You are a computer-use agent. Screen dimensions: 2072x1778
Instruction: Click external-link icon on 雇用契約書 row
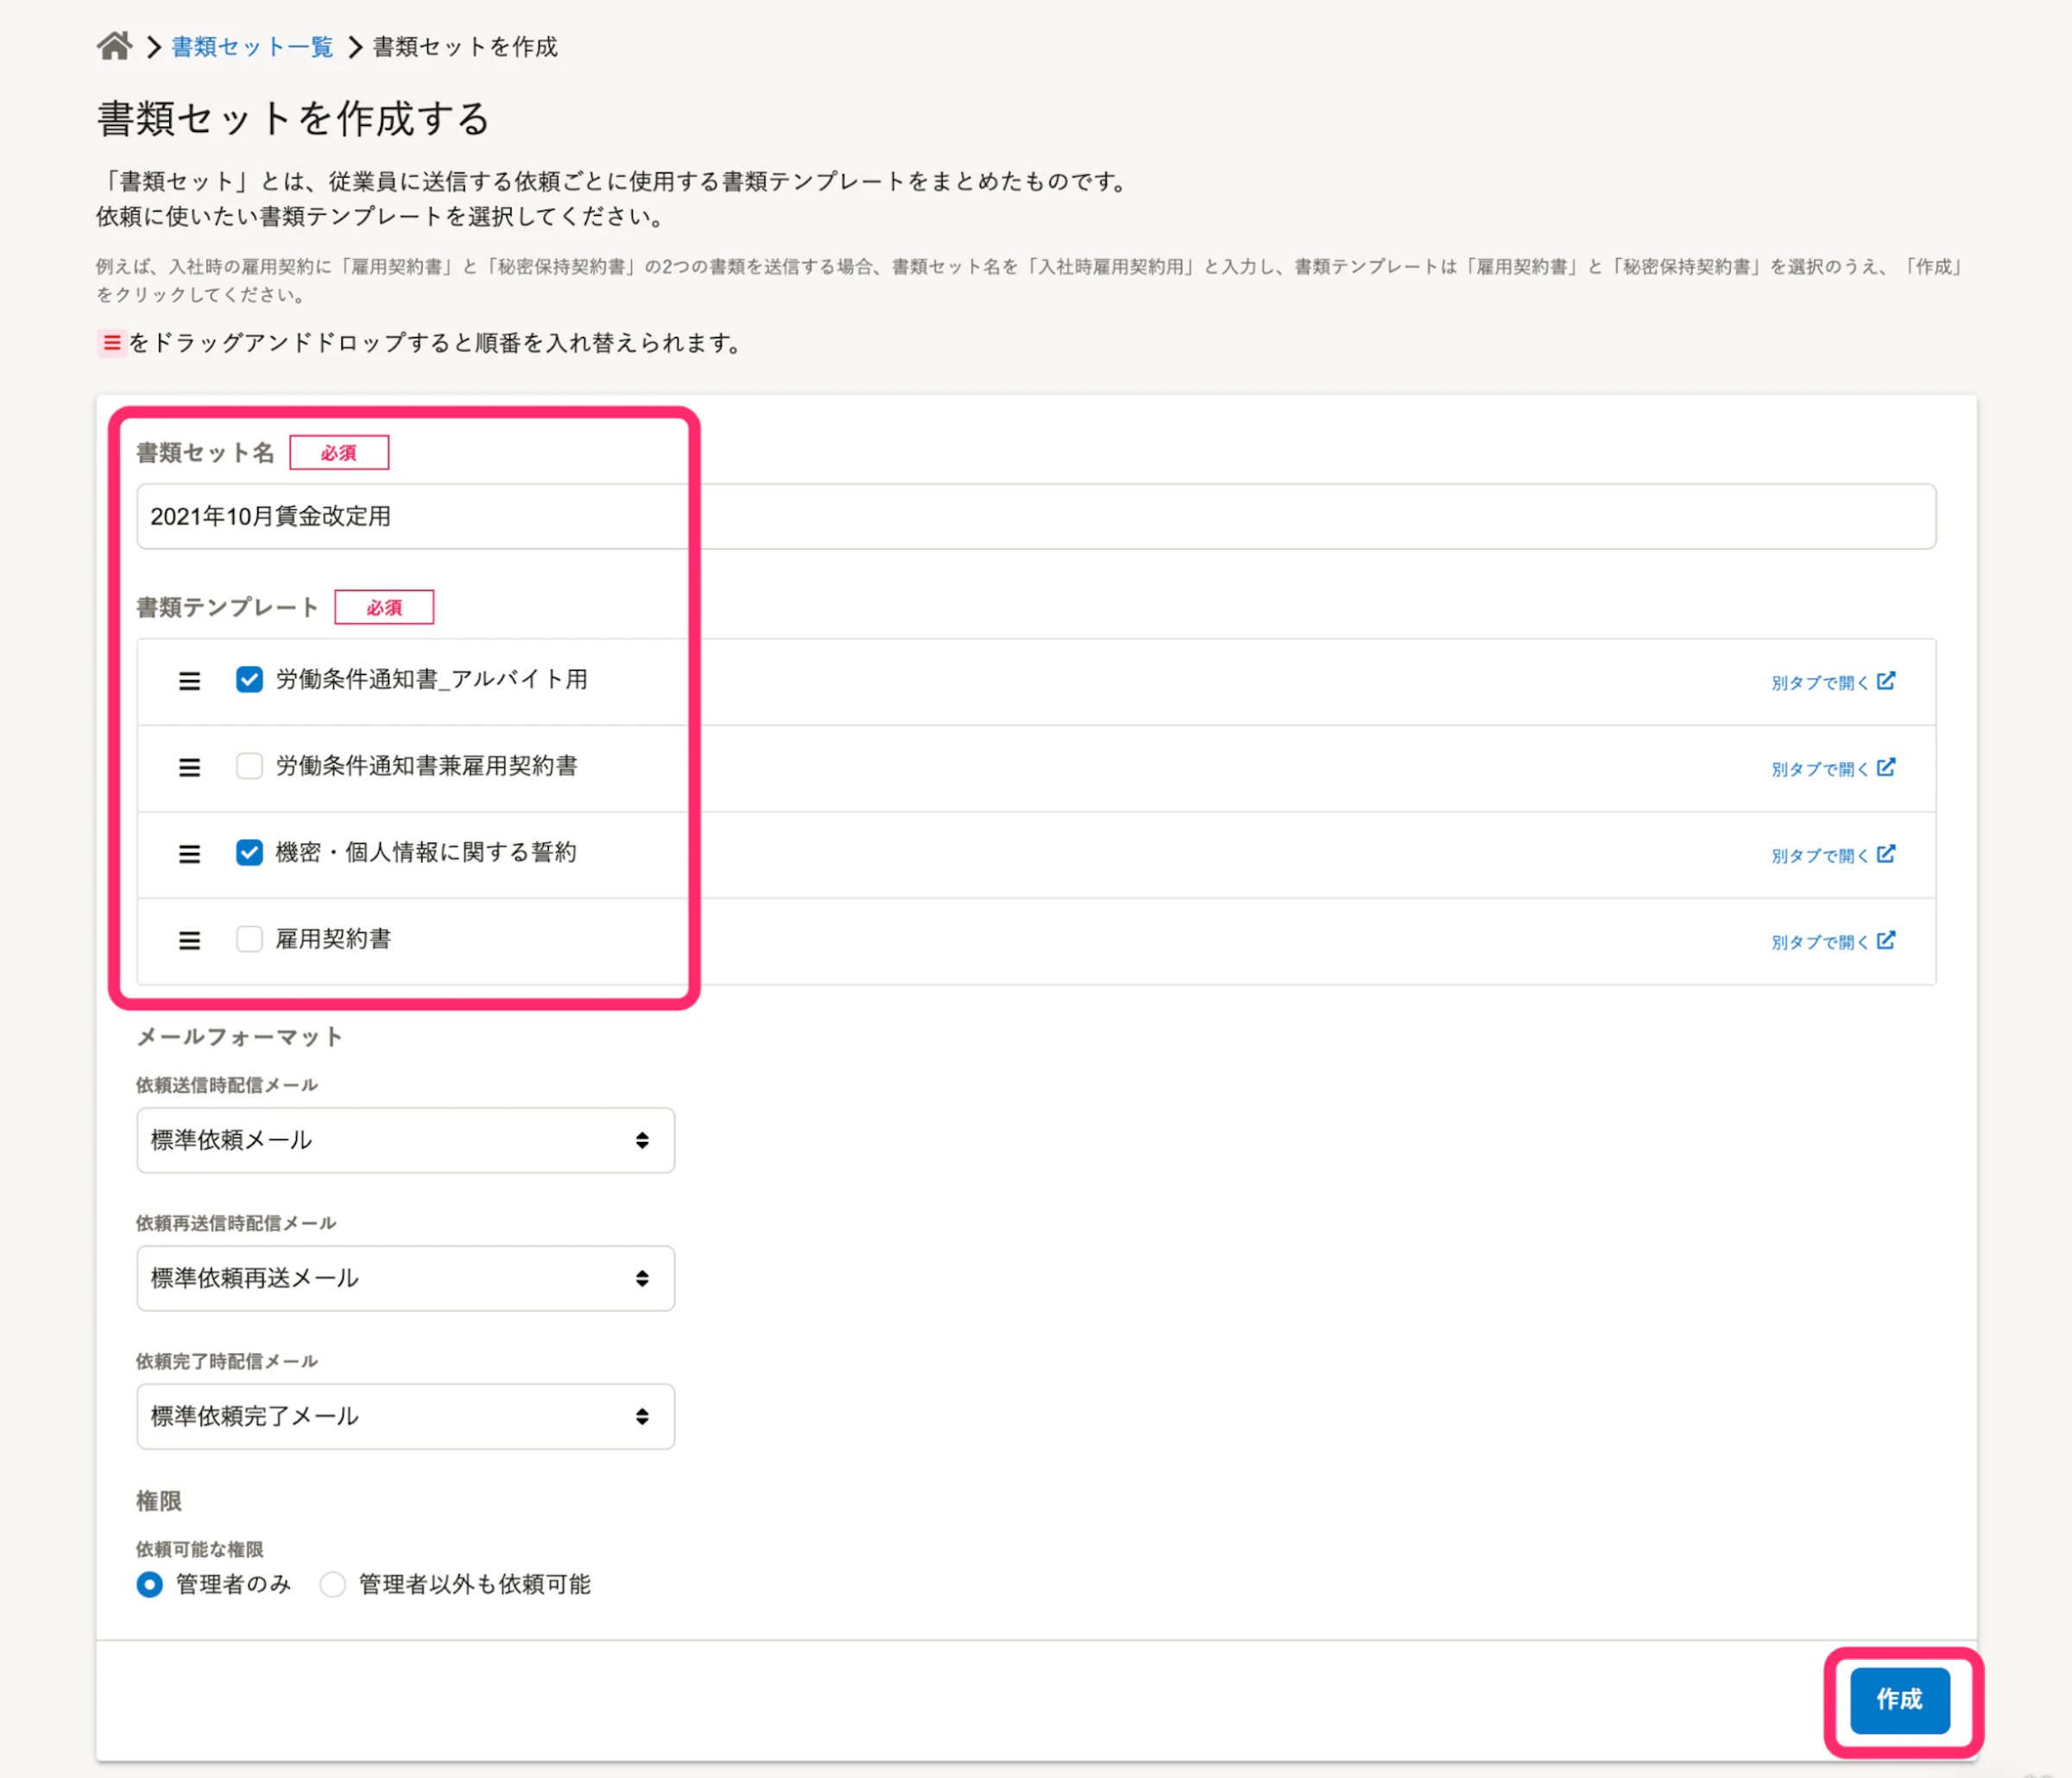click(x=1886, y=940)
